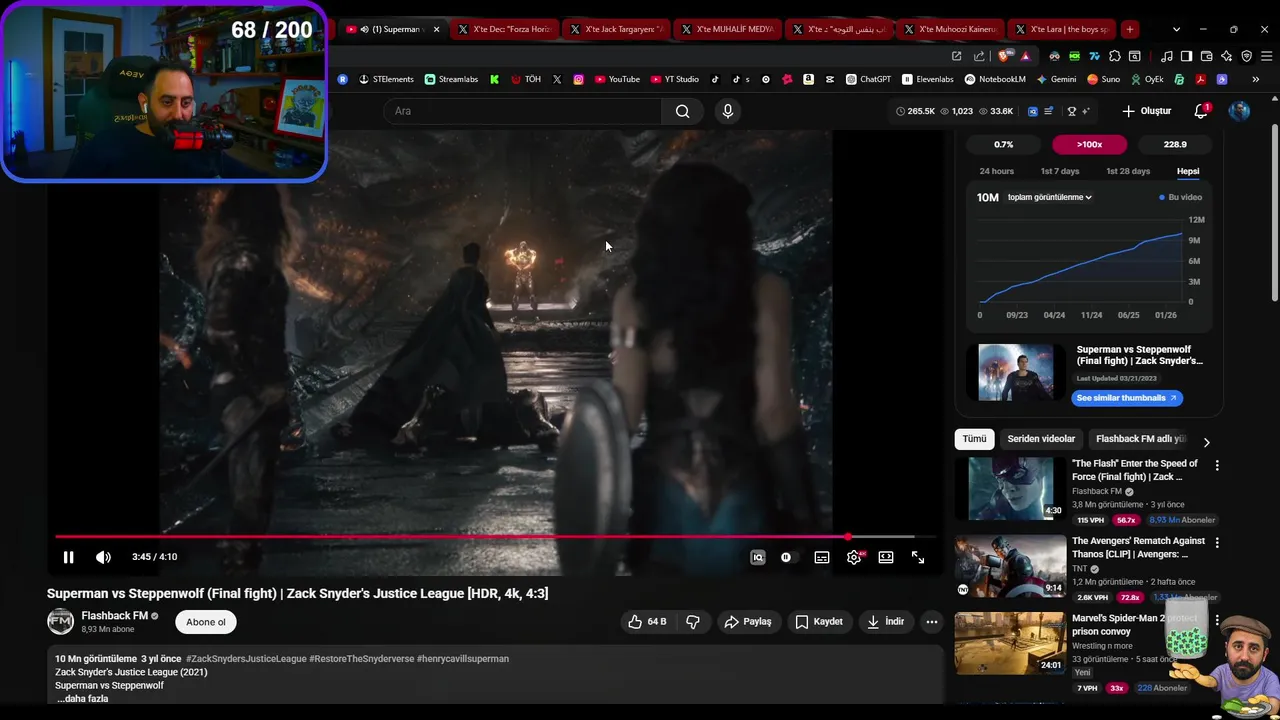Like the video (64 B)
1280x720 pixels.
[647, 622]
